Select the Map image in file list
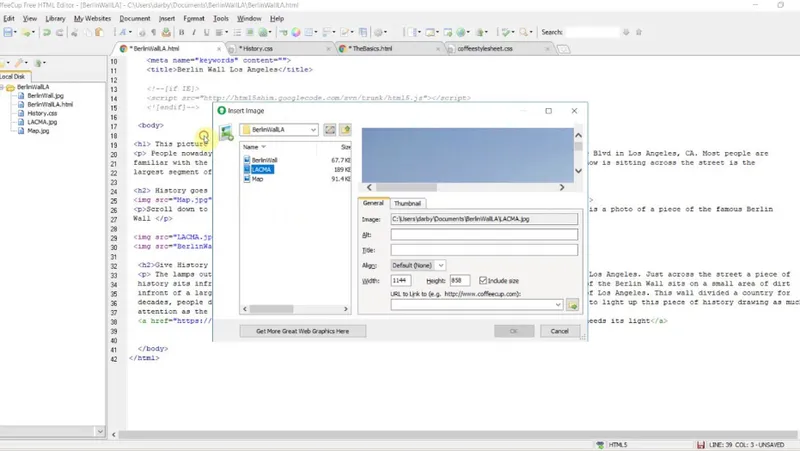This screenshot has height=451, width=800. pos(258,179)
